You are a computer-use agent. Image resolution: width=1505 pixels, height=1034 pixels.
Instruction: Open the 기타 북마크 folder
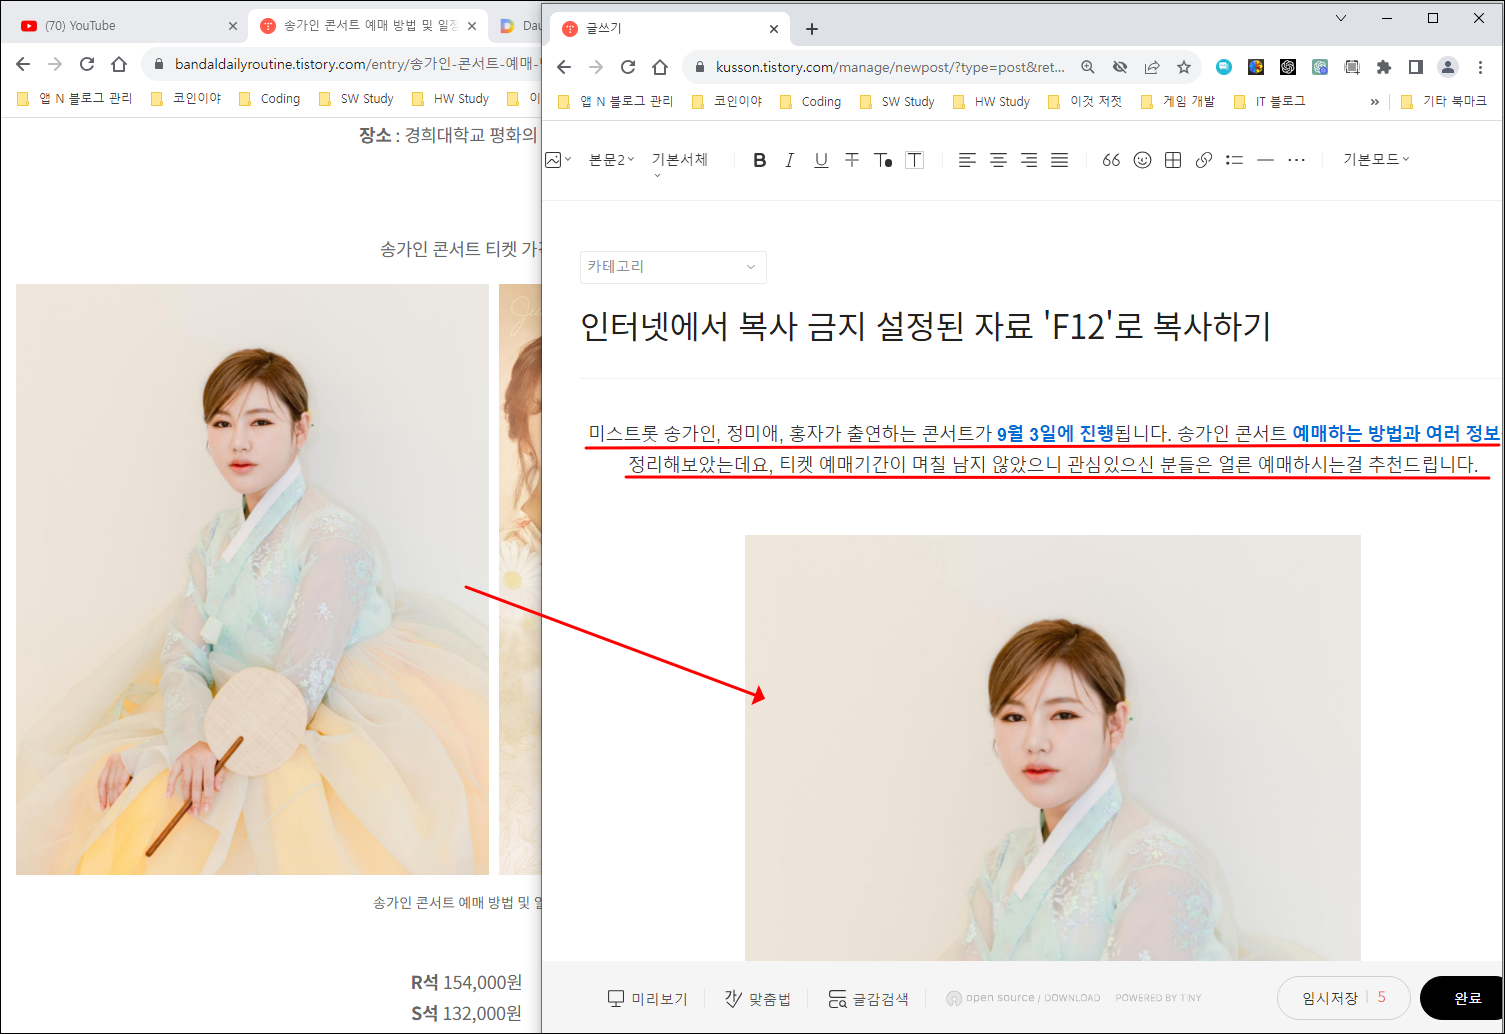[1444, 102]
